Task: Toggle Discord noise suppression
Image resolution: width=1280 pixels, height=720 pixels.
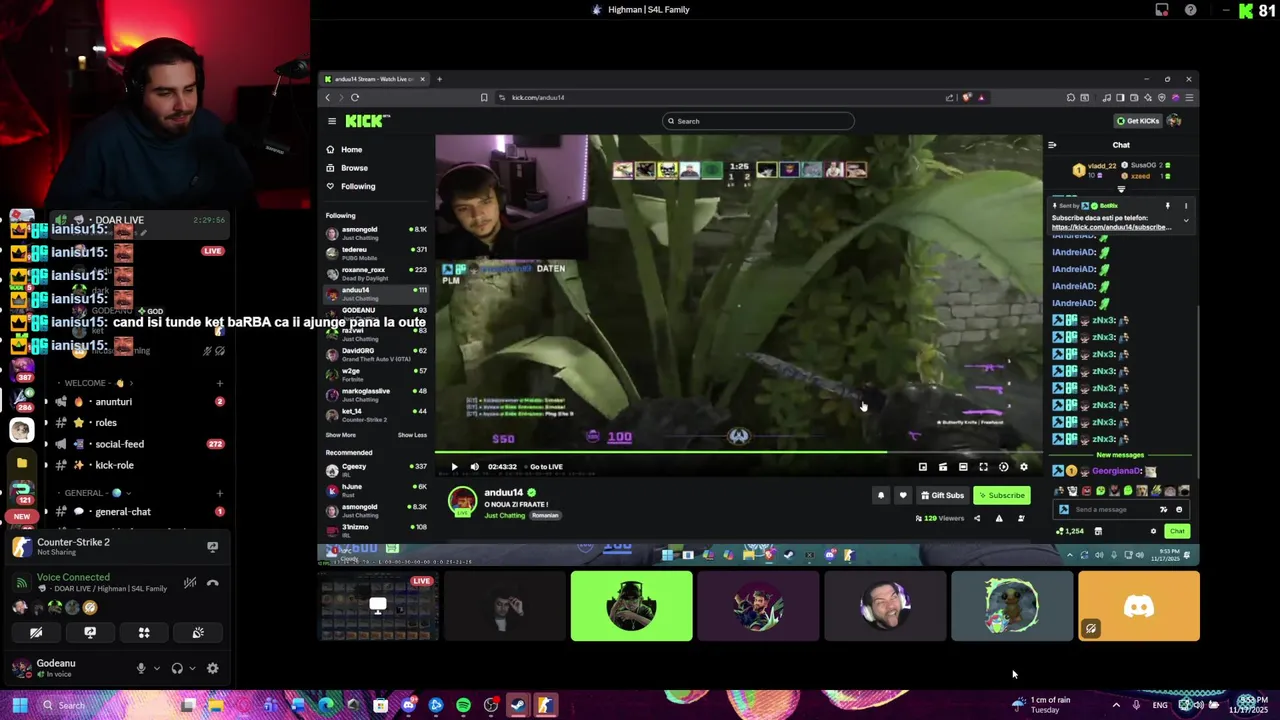Action: tap(190, 583)
